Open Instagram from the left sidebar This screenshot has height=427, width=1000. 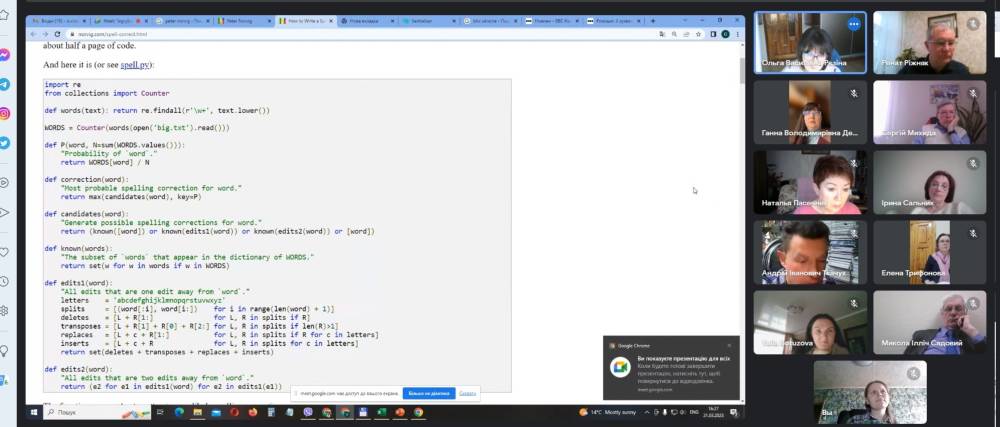[x=5, y=114]
